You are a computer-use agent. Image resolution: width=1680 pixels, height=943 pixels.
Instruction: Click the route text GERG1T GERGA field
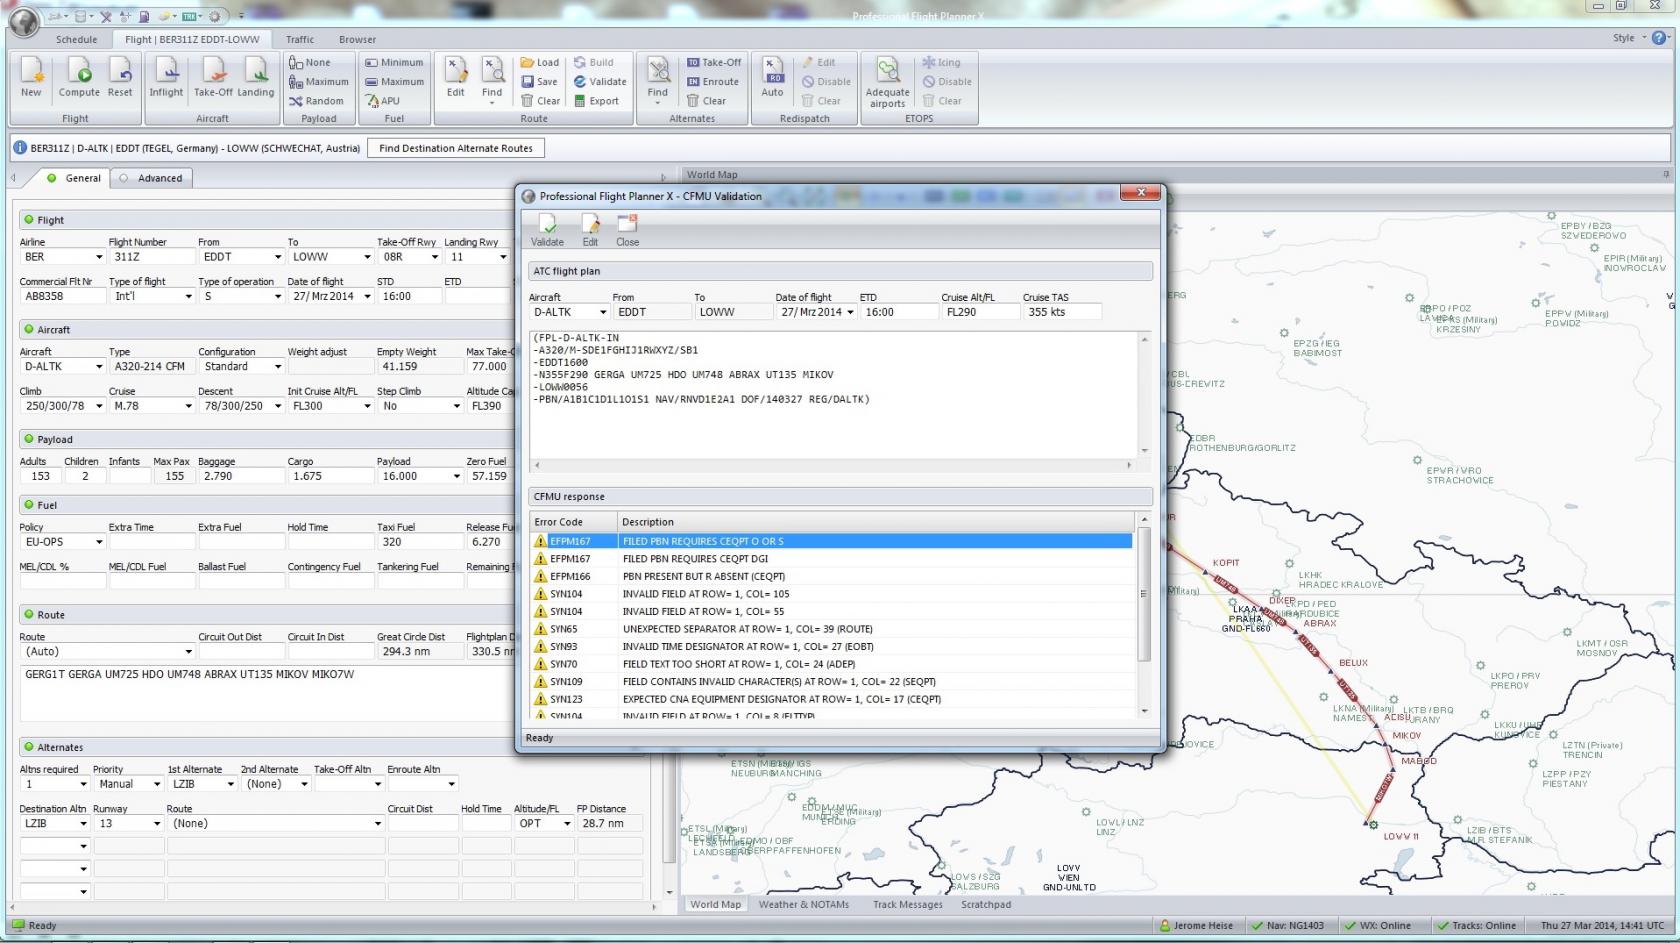[268, 692]
